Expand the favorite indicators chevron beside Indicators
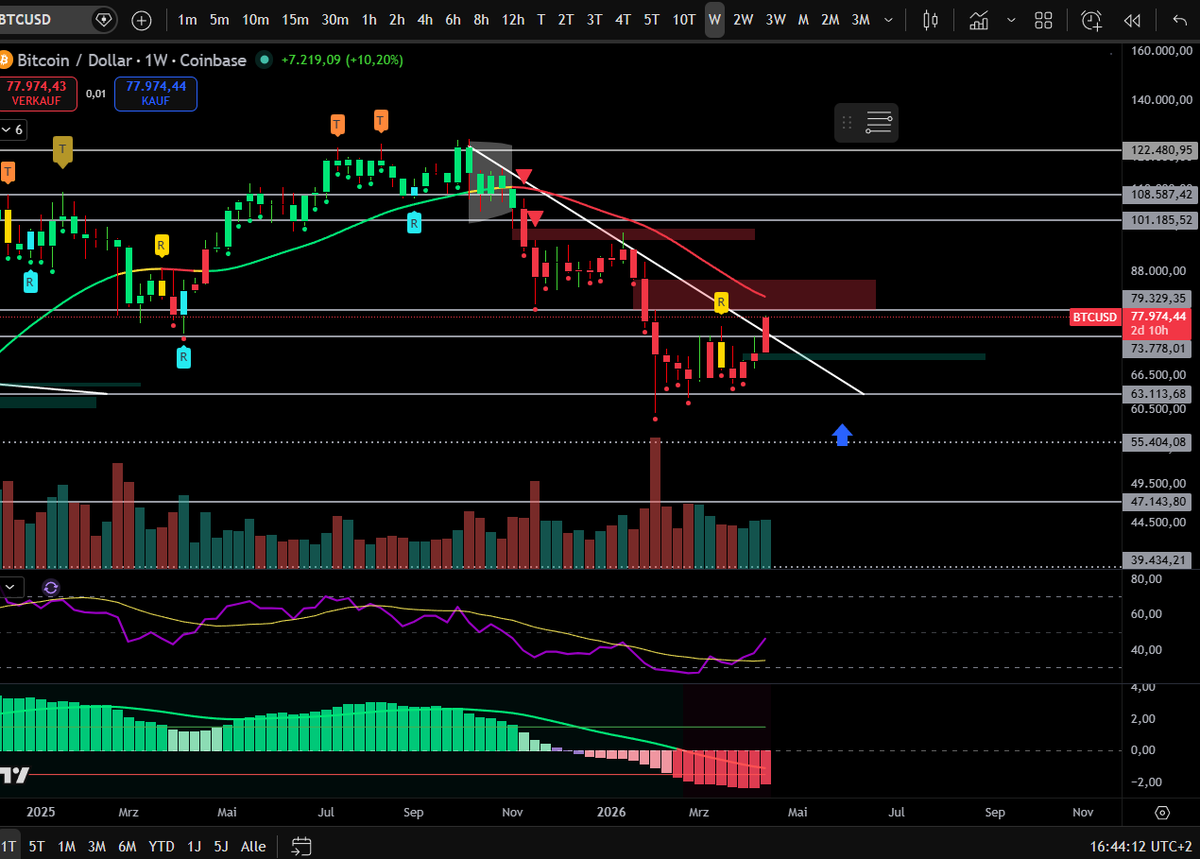Screen dimensions: 1200x859 click(1012, 20)
